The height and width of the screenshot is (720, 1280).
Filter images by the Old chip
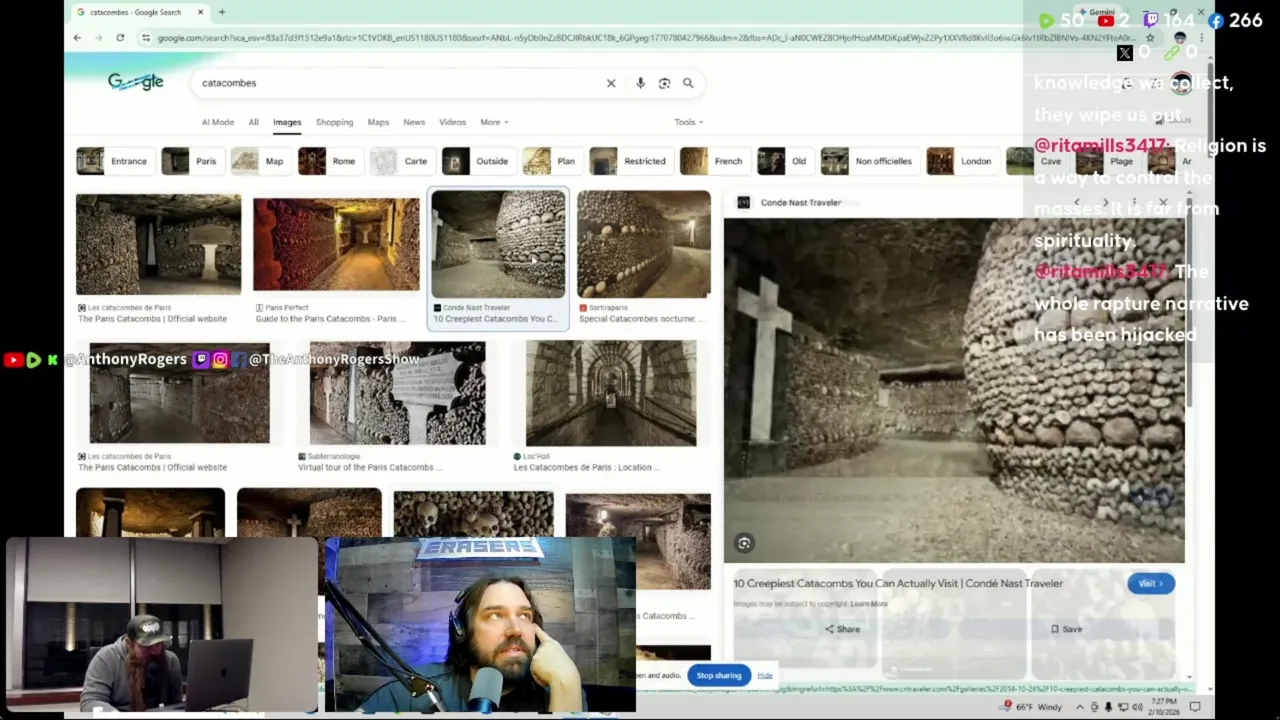click(784, 161)
